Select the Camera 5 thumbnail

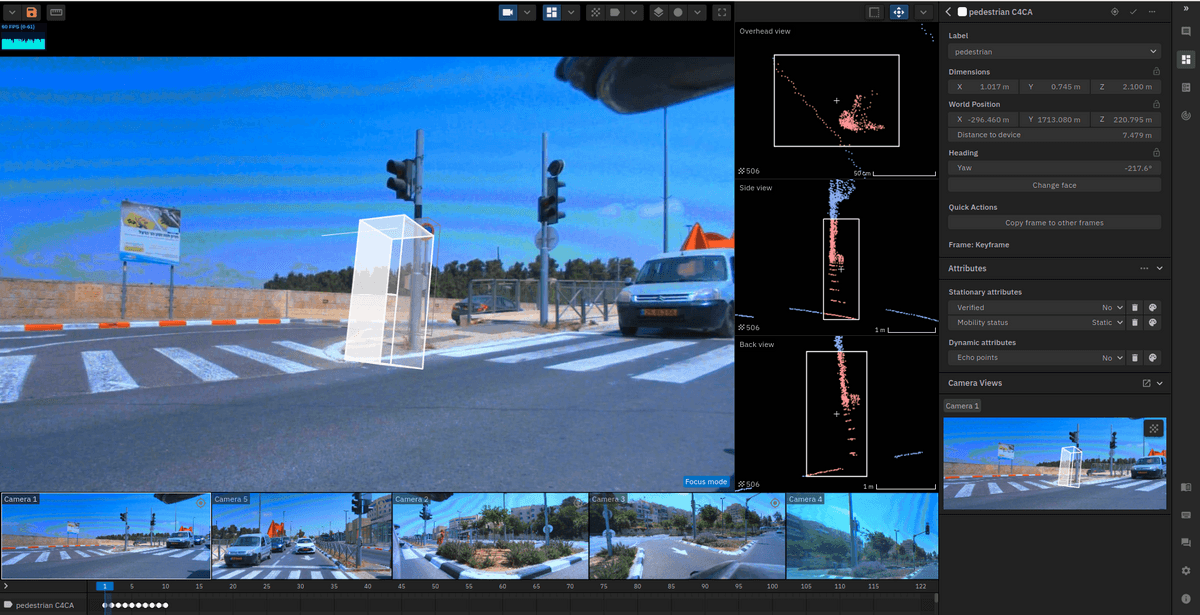click(301, 536)
